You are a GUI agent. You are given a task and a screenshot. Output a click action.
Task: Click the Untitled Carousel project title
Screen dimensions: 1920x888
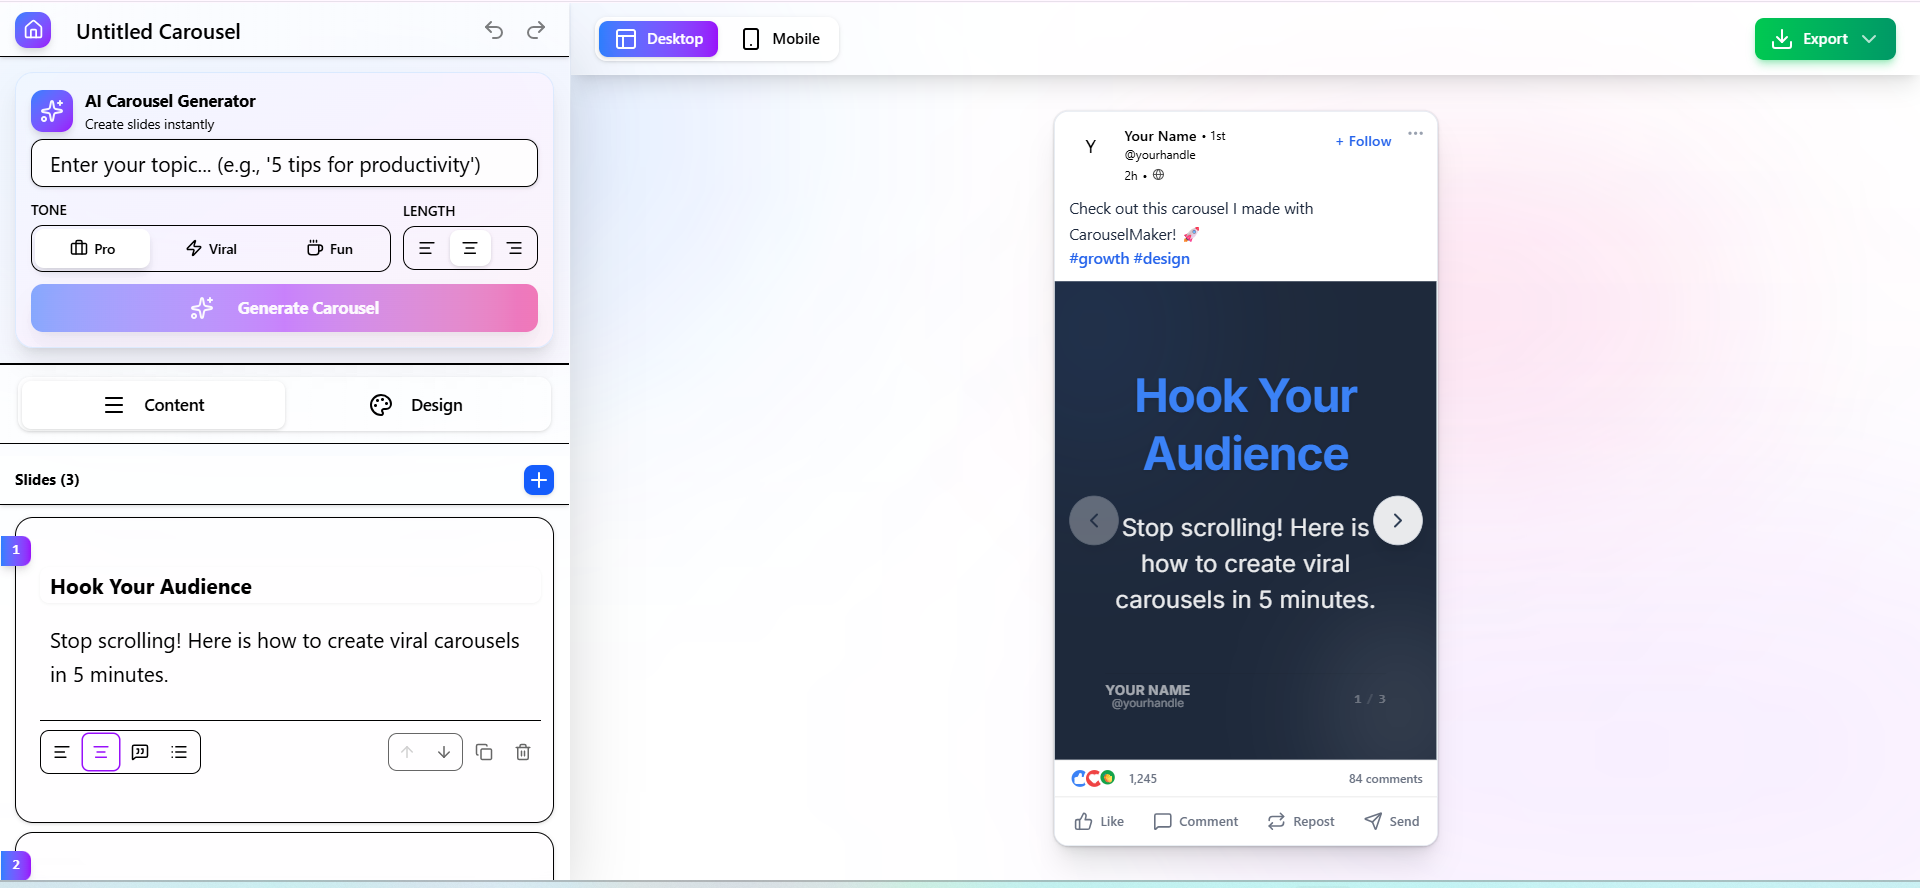tap(158, 31)
